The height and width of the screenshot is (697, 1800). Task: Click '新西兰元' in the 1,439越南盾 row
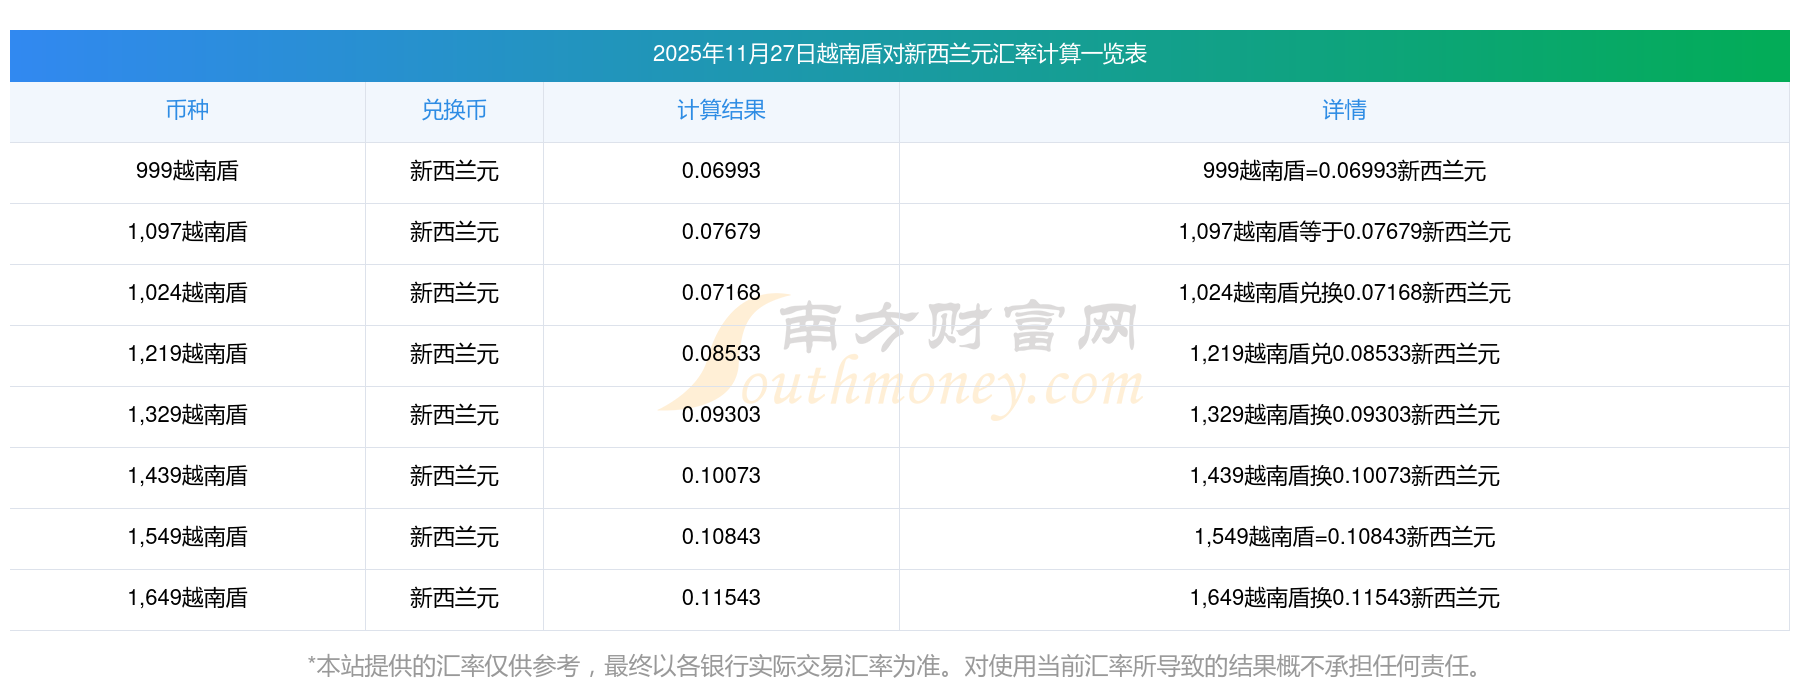(454, 476)
